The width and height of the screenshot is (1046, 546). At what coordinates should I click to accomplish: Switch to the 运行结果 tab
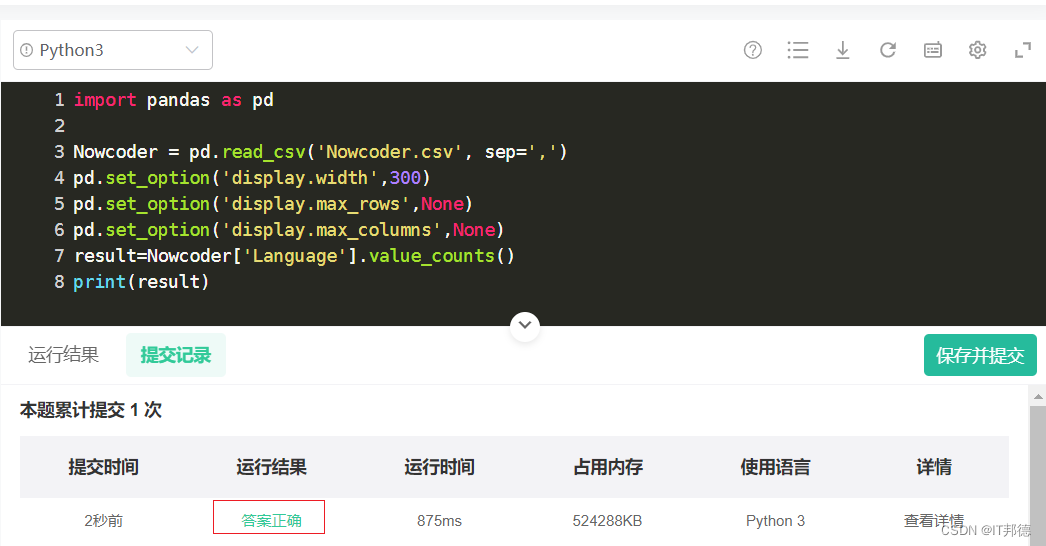pos(63,355)
